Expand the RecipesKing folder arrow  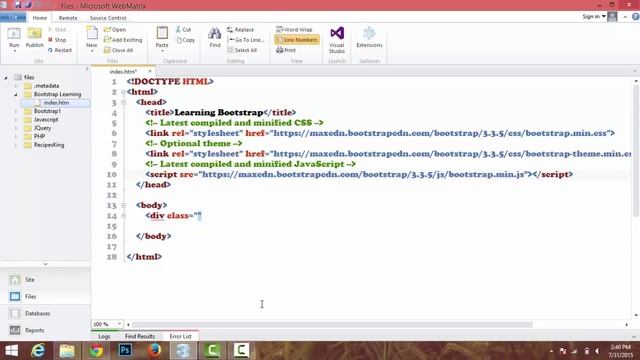(16, 145)
